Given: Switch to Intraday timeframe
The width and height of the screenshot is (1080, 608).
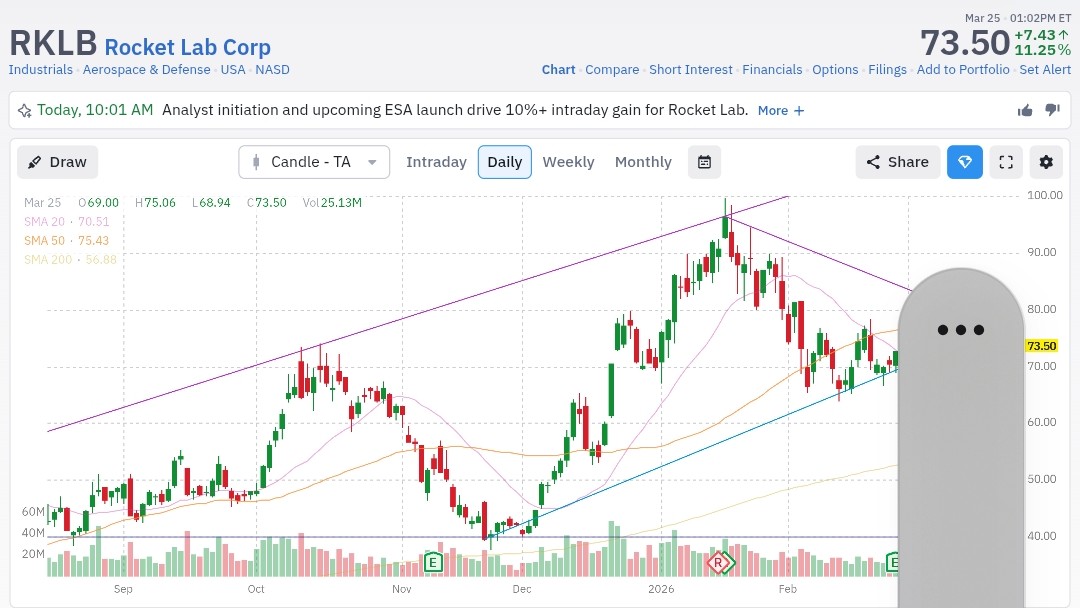Looking at the screenshot, I should (436, 162).
